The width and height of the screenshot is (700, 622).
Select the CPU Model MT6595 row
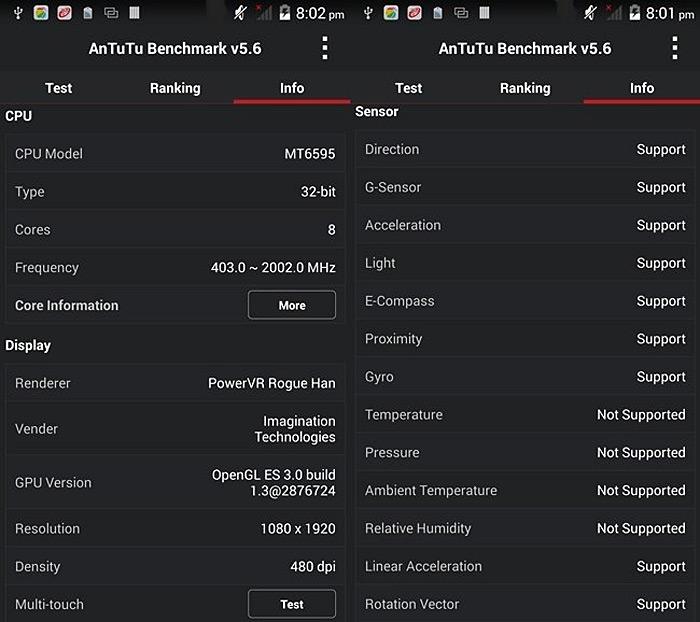click(x=175, y=154)
